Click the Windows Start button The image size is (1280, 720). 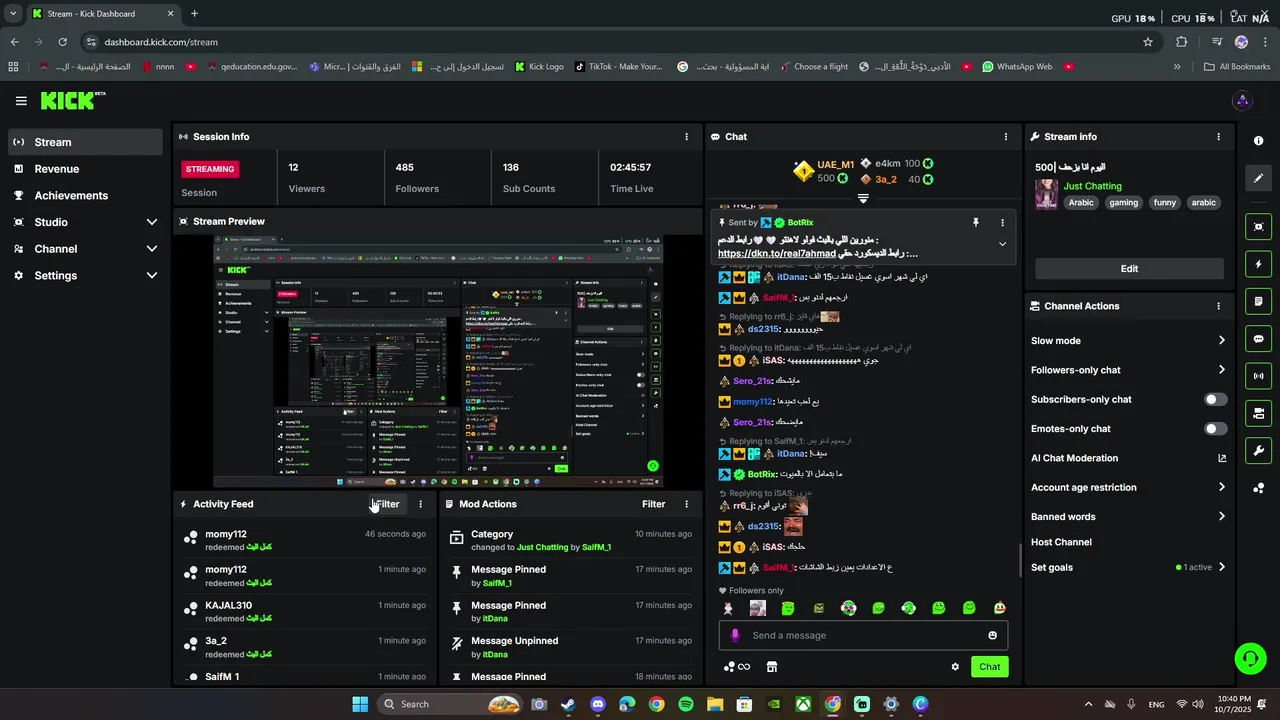360,705
